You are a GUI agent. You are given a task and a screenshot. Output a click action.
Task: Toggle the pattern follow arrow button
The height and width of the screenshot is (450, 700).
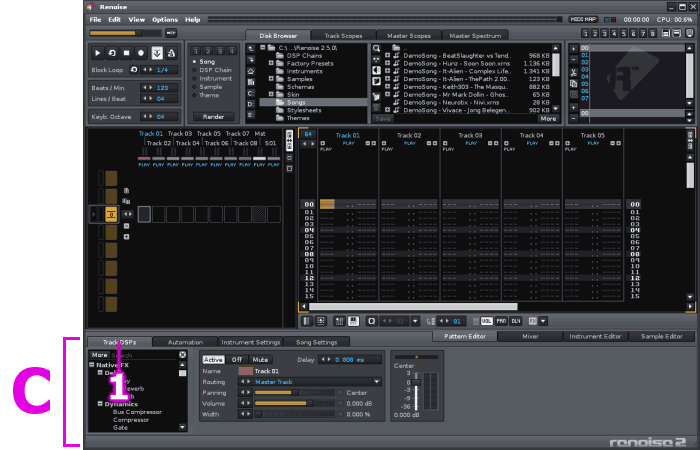pos(157,53)
